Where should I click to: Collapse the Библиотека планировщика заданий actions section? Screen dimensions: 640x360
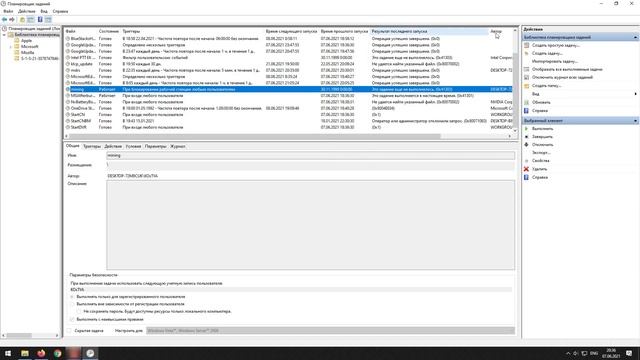pos(636,38)
